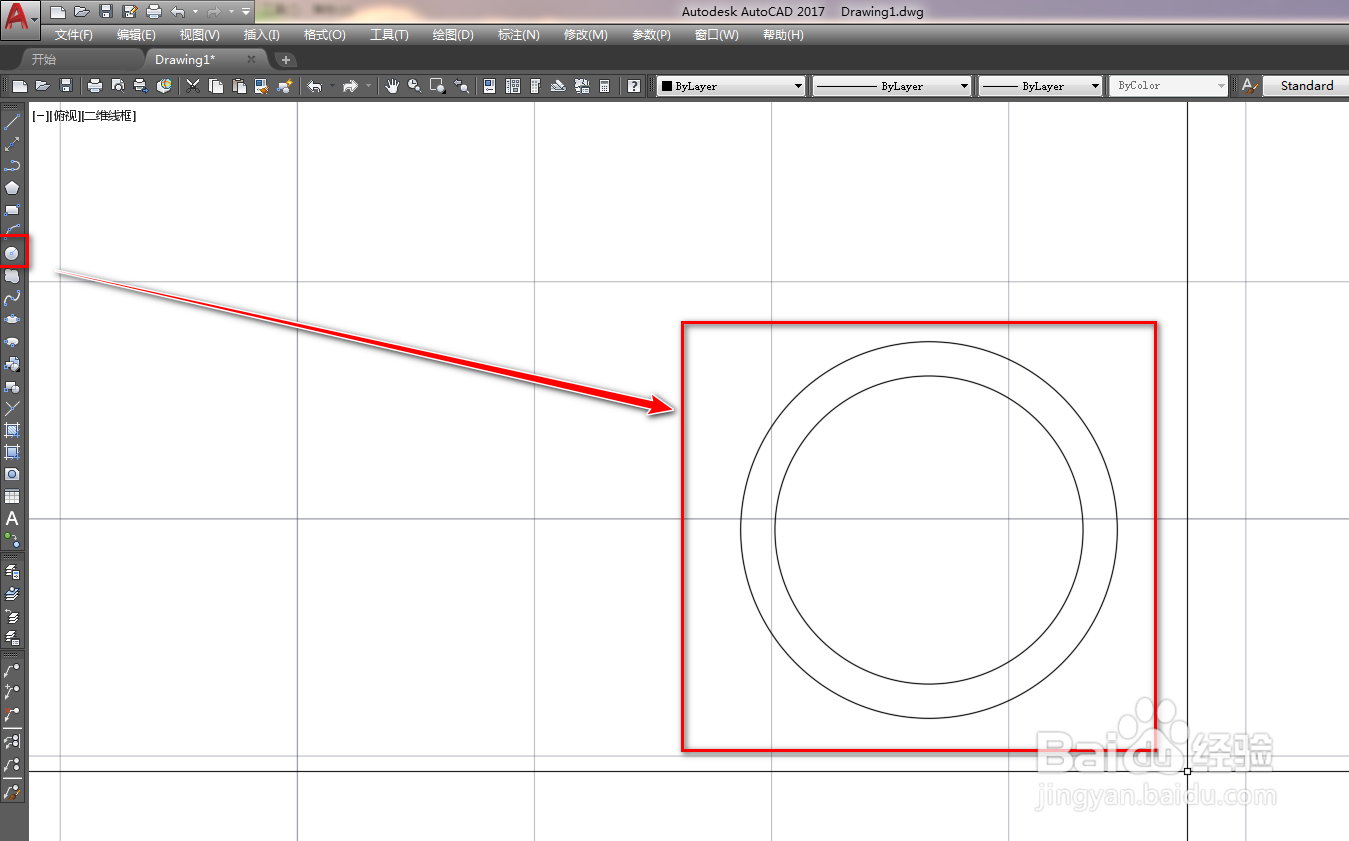
Task: Select the Hatch tool
Action: [x=12, y=430]
